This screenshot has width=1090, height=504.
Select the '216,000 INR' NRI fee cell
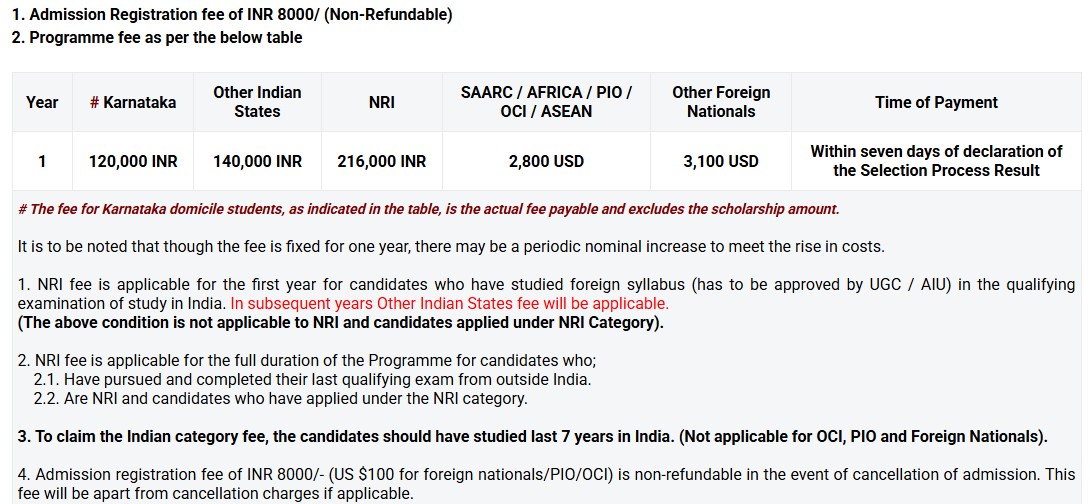382,161
